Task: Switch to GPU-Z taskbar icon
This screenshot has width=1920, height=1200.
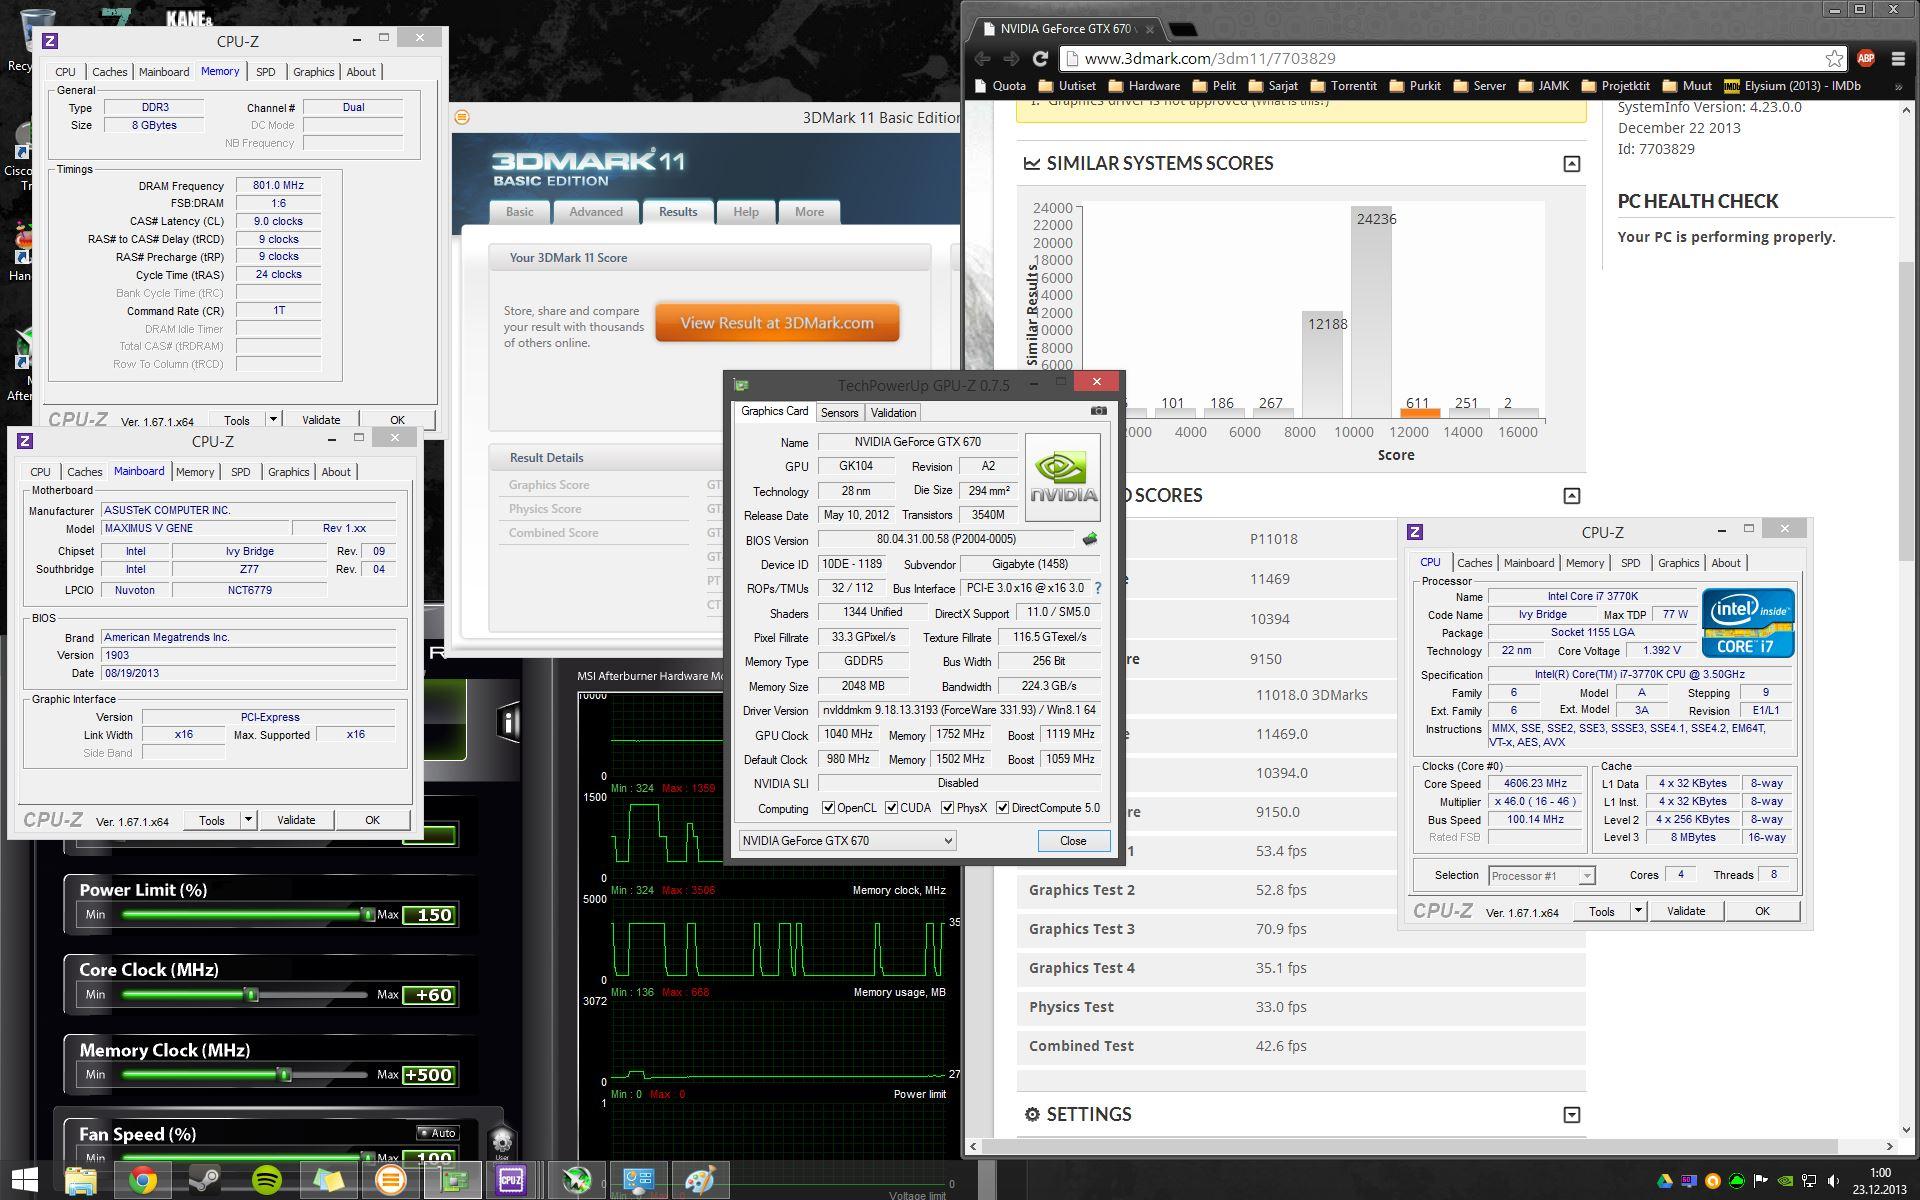Action: tap(453, 1180)
